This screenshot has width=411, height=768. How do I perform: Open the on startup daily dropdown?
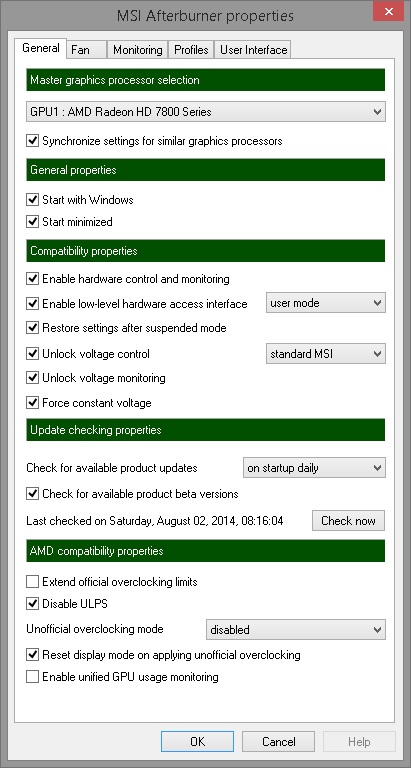pyautogui.click(x=314, y=468)
